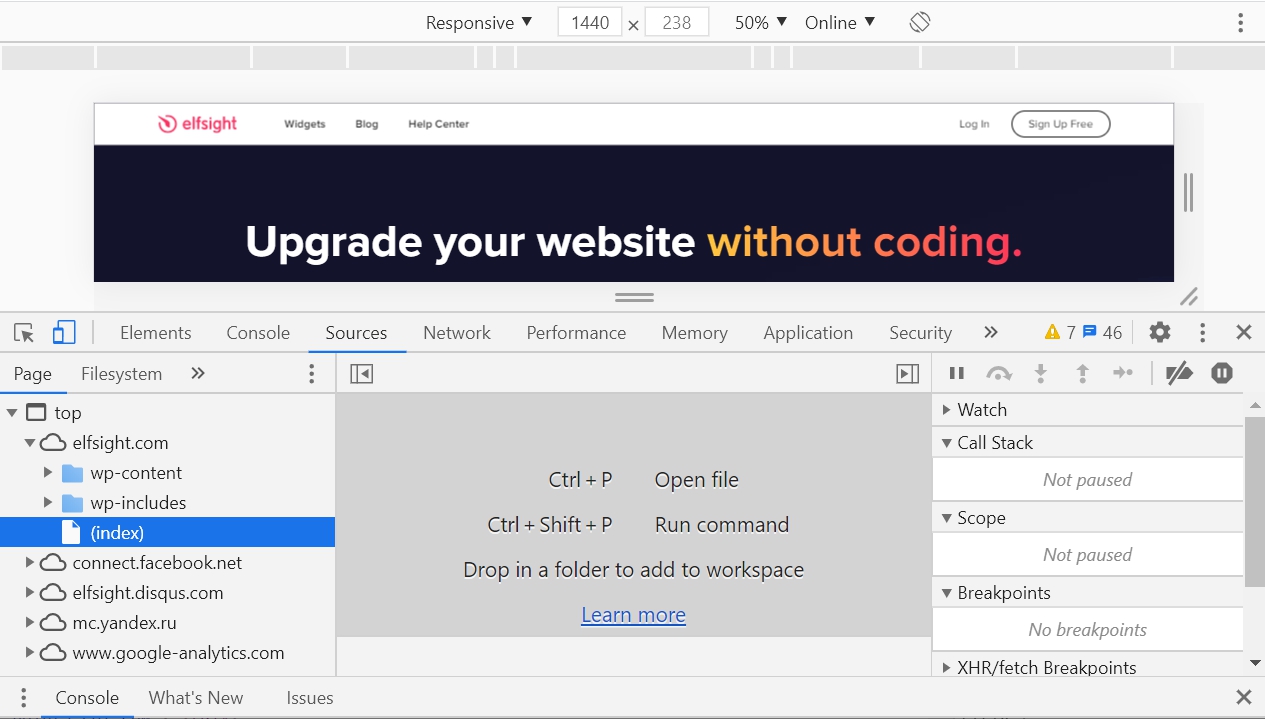
Task: Select the inspect element tool
Action: pyautogui.click(x=23, y=331)
